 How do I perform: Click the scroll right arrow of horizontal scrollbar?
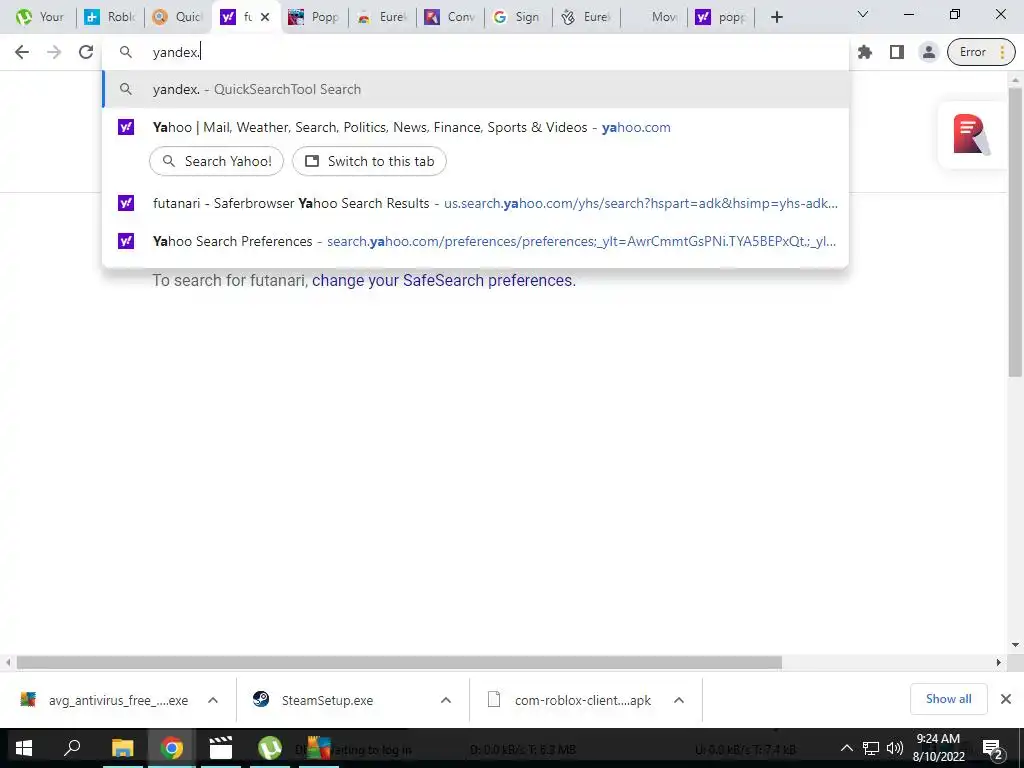click(x=998, y=662)
